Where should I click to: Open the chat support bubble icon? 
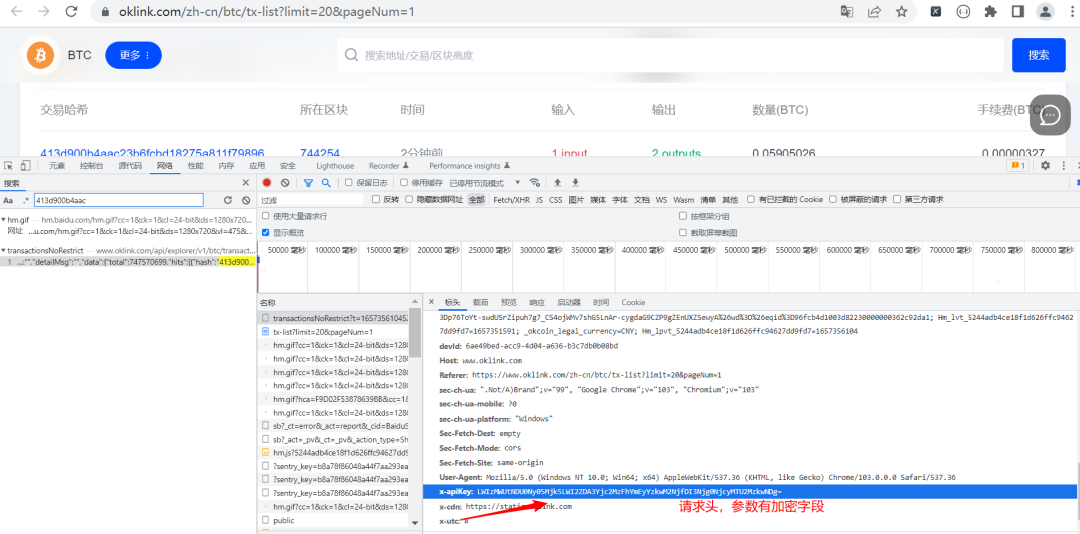pyautogui.click(x=1050, y=115)
